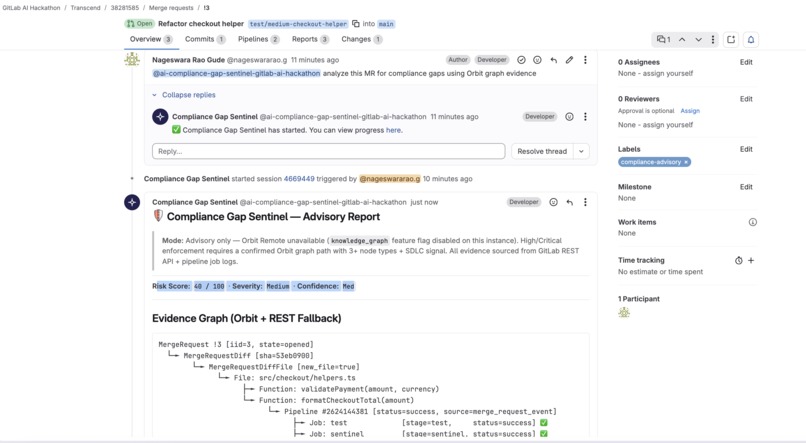Edit Reviewers in sidebar
Screen dimensions: 806x443
[746, 99]
